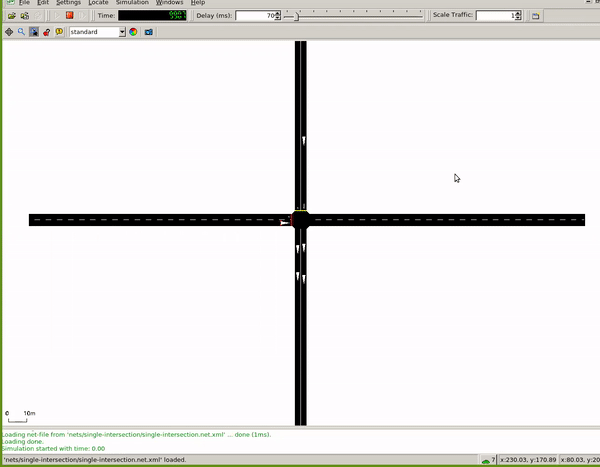Viewport: 600px width, 467px height.
Task: Toggle the highlighted selection icon beside magnifier
Action: 34,32
